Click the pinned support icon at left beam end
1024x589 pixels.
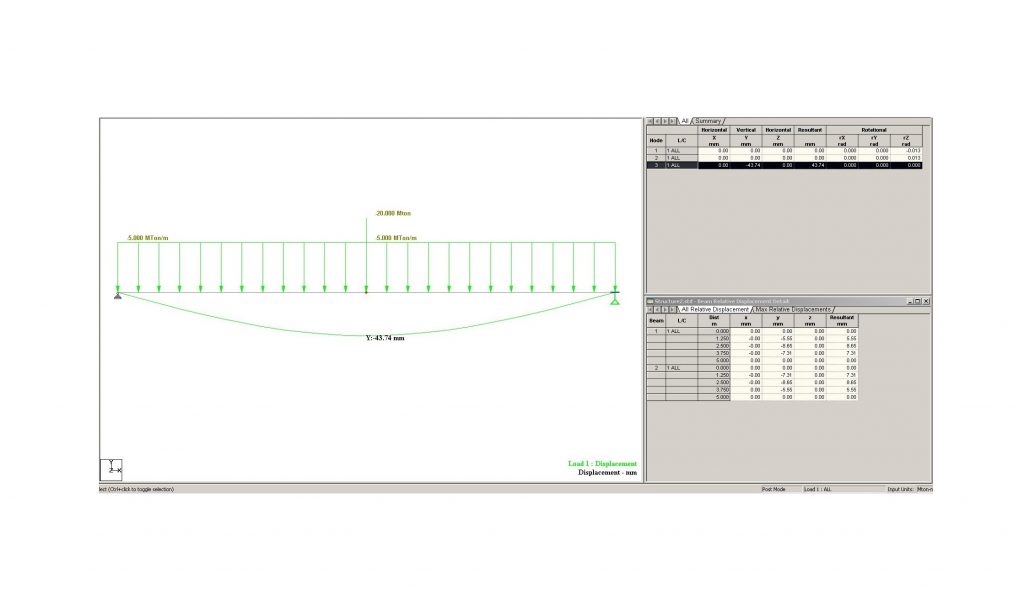(118, 293)
